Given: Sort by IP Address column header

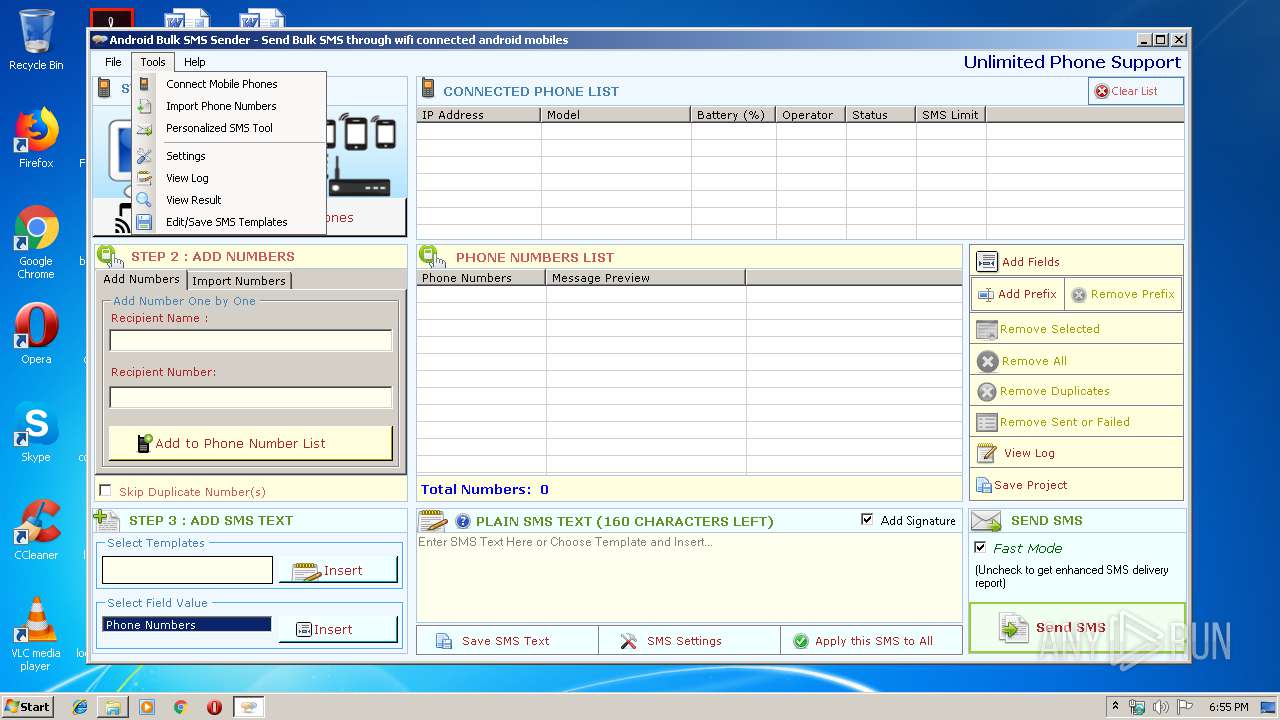Looking at the screenshot, I should 478,115.
